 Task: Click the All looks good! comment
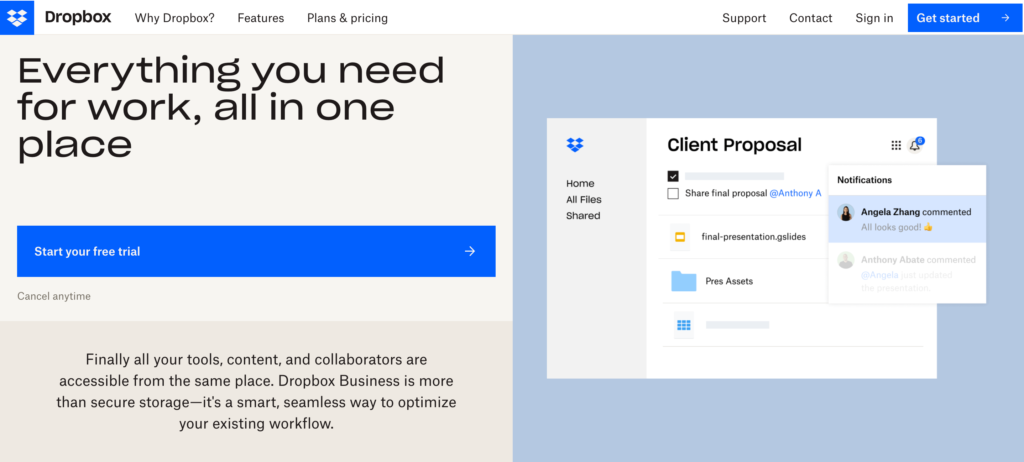point(897,227)
